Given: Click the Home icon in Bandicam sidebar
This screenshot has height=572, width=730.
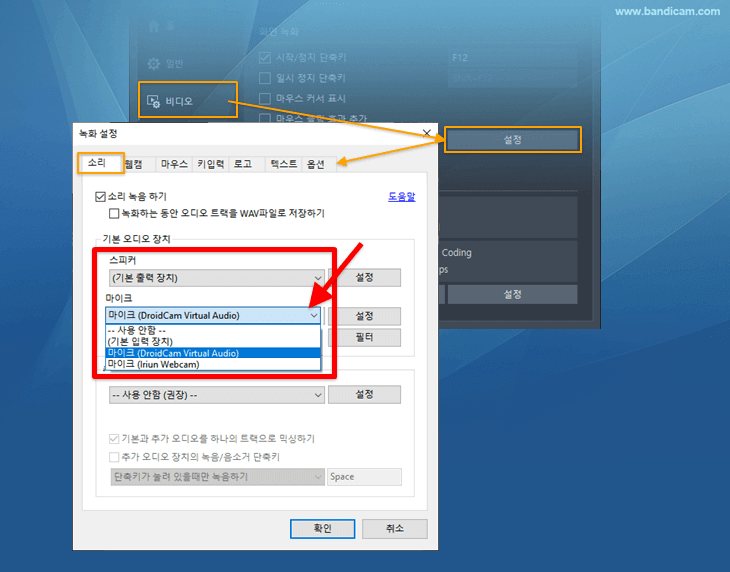Looking at the screenshot, I should pyautogui.click(x=154, y=25).
